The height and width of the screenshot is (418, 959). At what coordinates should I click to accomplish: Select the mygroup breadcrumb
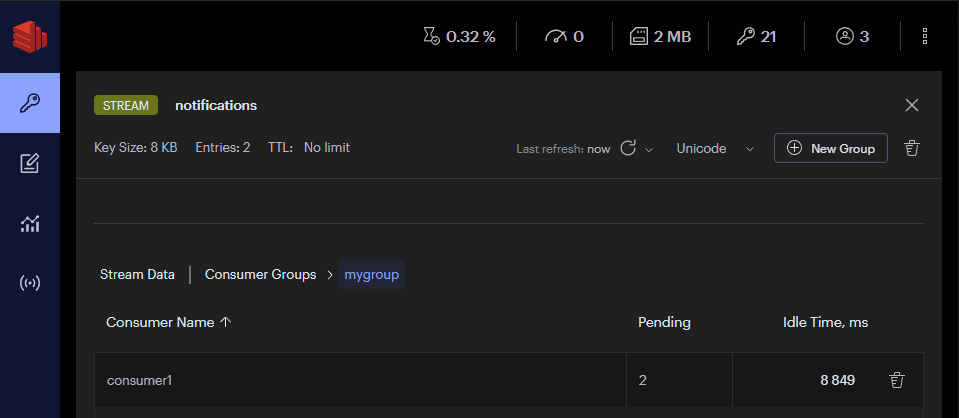pos(371,274)
